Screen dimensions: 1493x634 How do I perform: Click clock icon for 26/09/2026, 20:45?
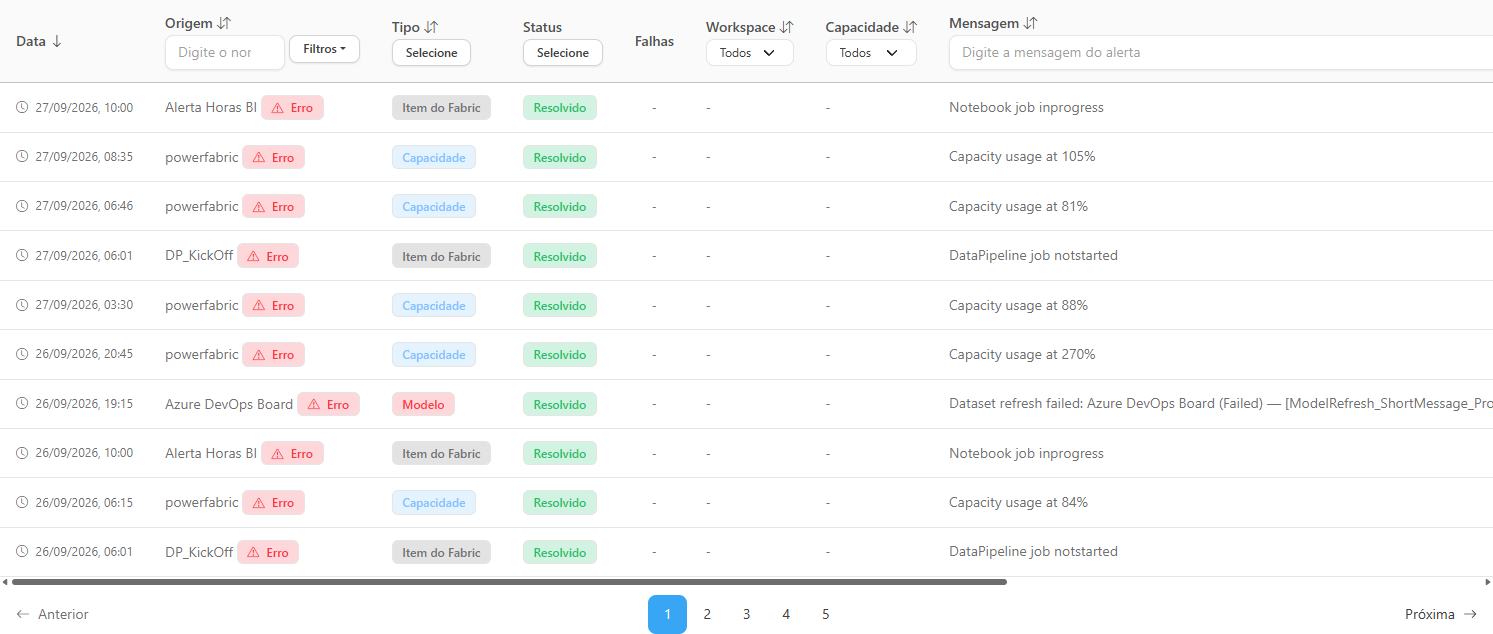click(x=22, y=354)
